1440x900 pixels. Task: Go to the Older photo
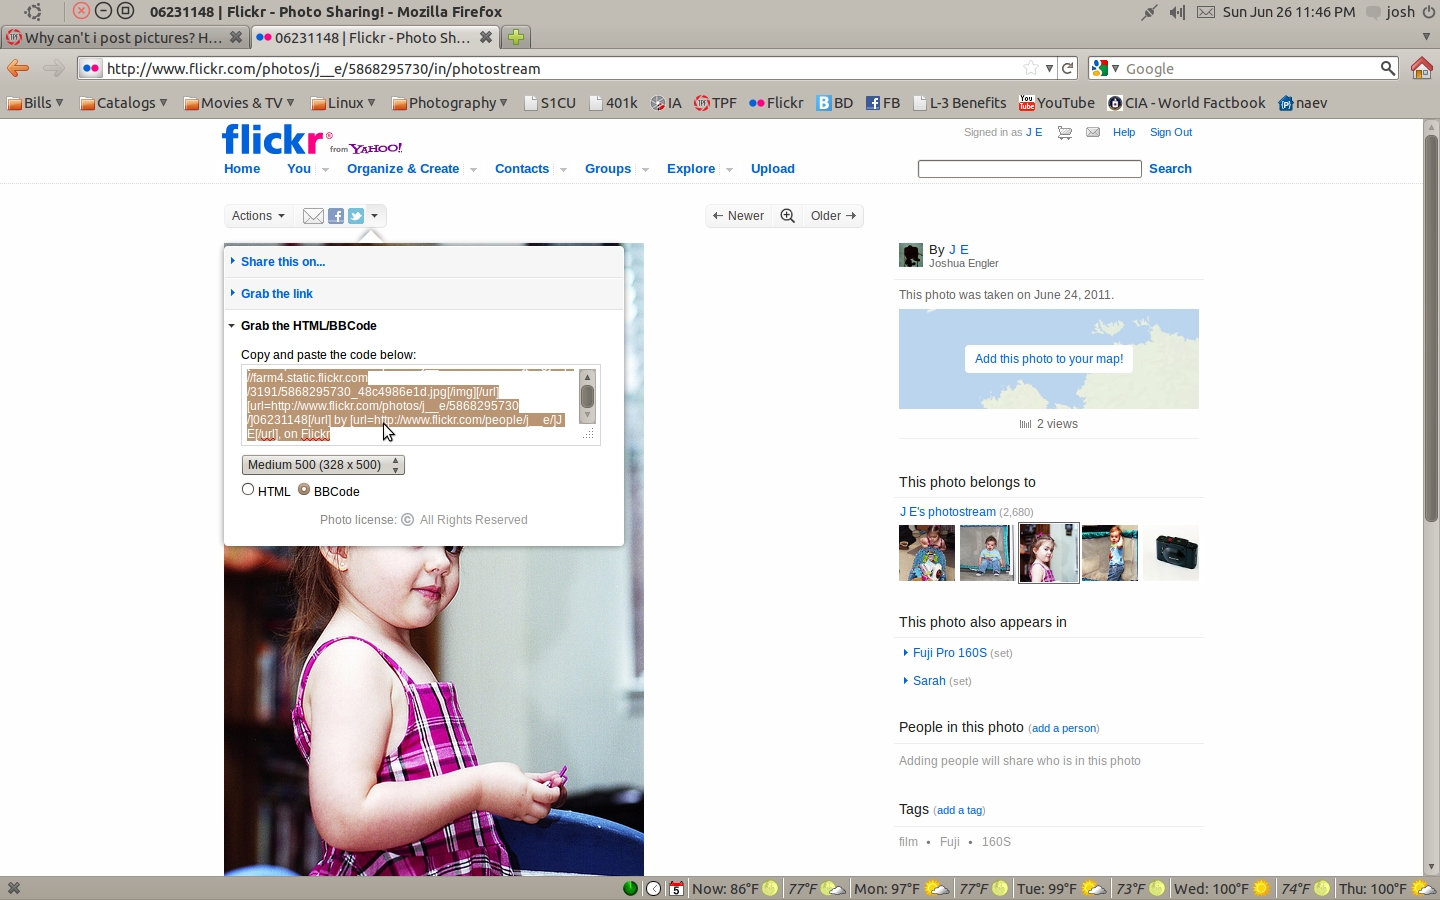[834, 216]
